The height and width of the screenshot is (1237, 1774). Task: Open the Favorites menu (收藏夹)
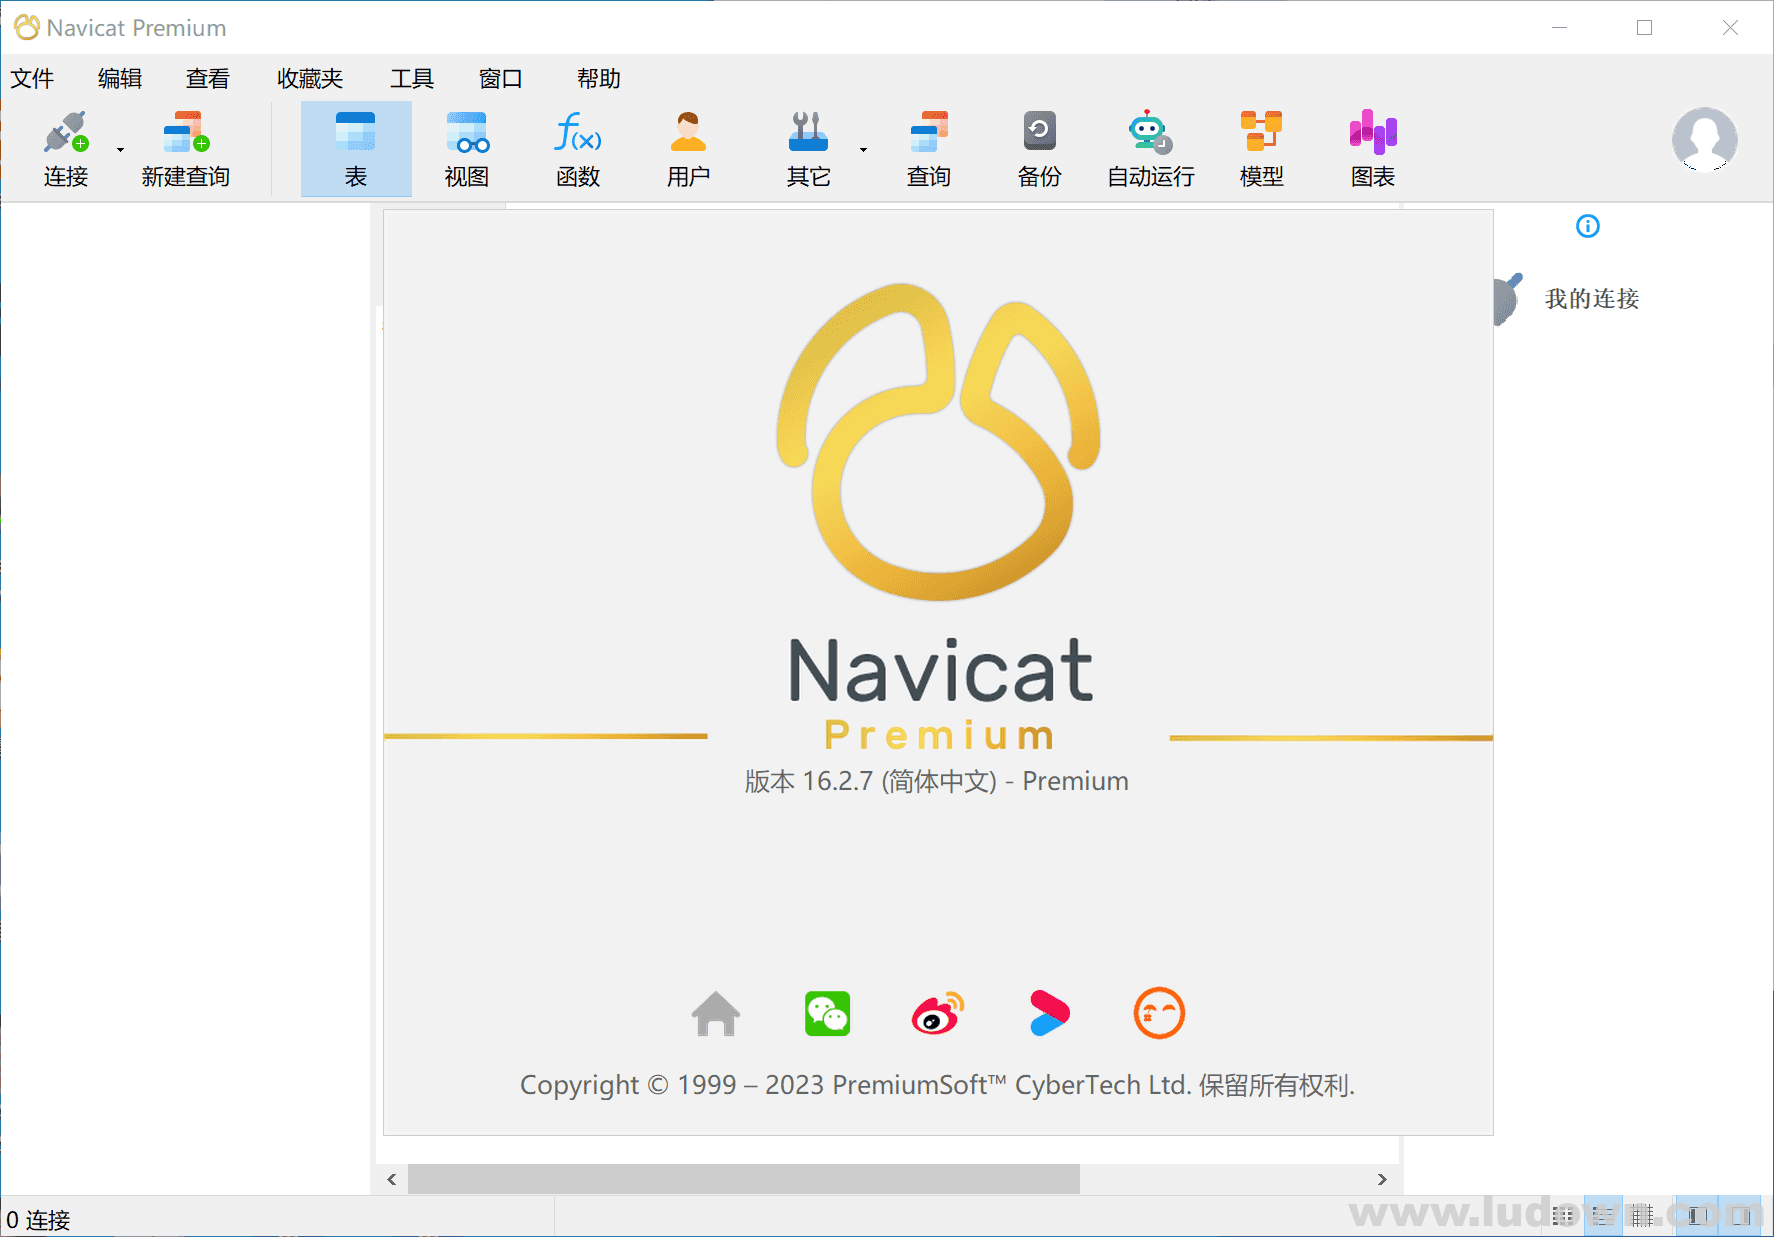(x=310, y=78)
